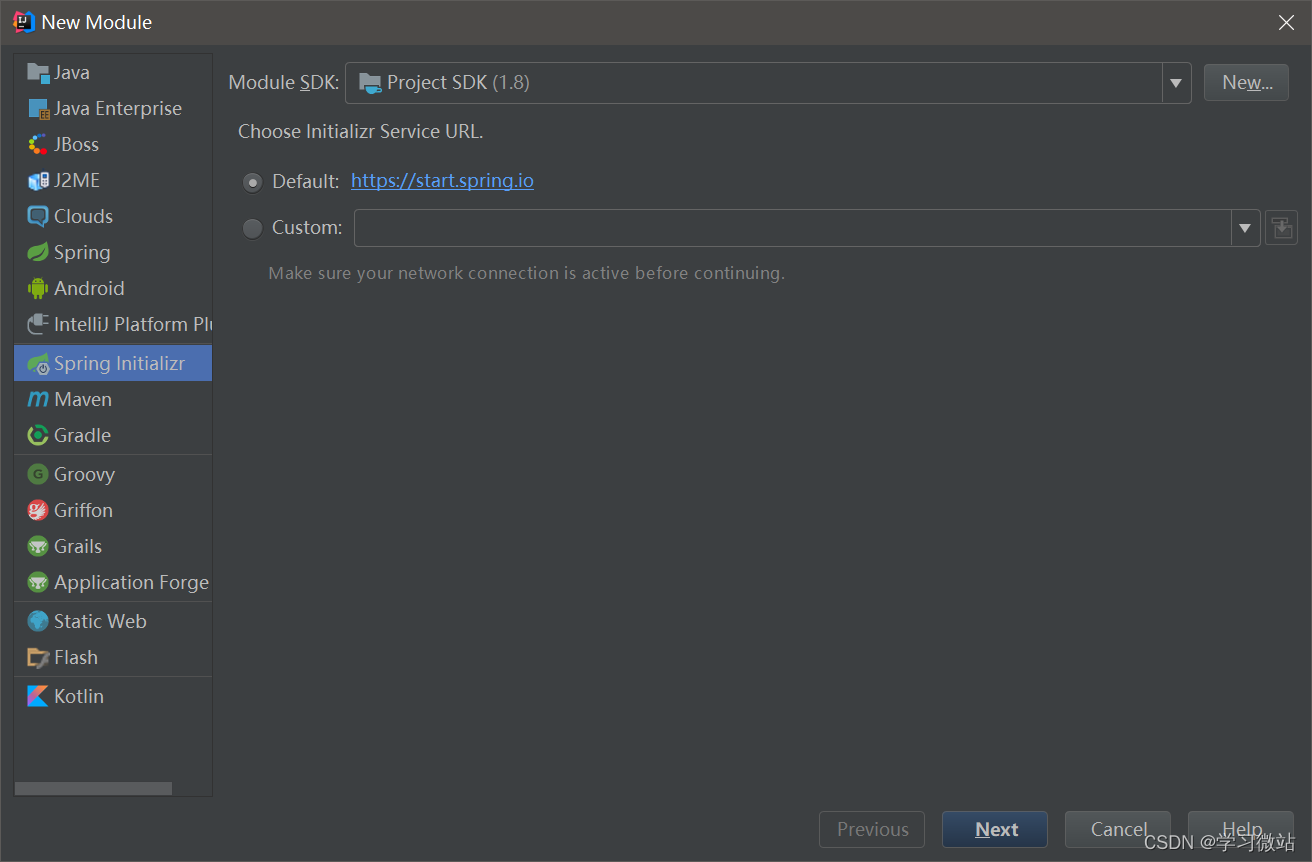Screen dimensions: 1312x862
Task: Click the Grails icon
Action: (38, 546)
